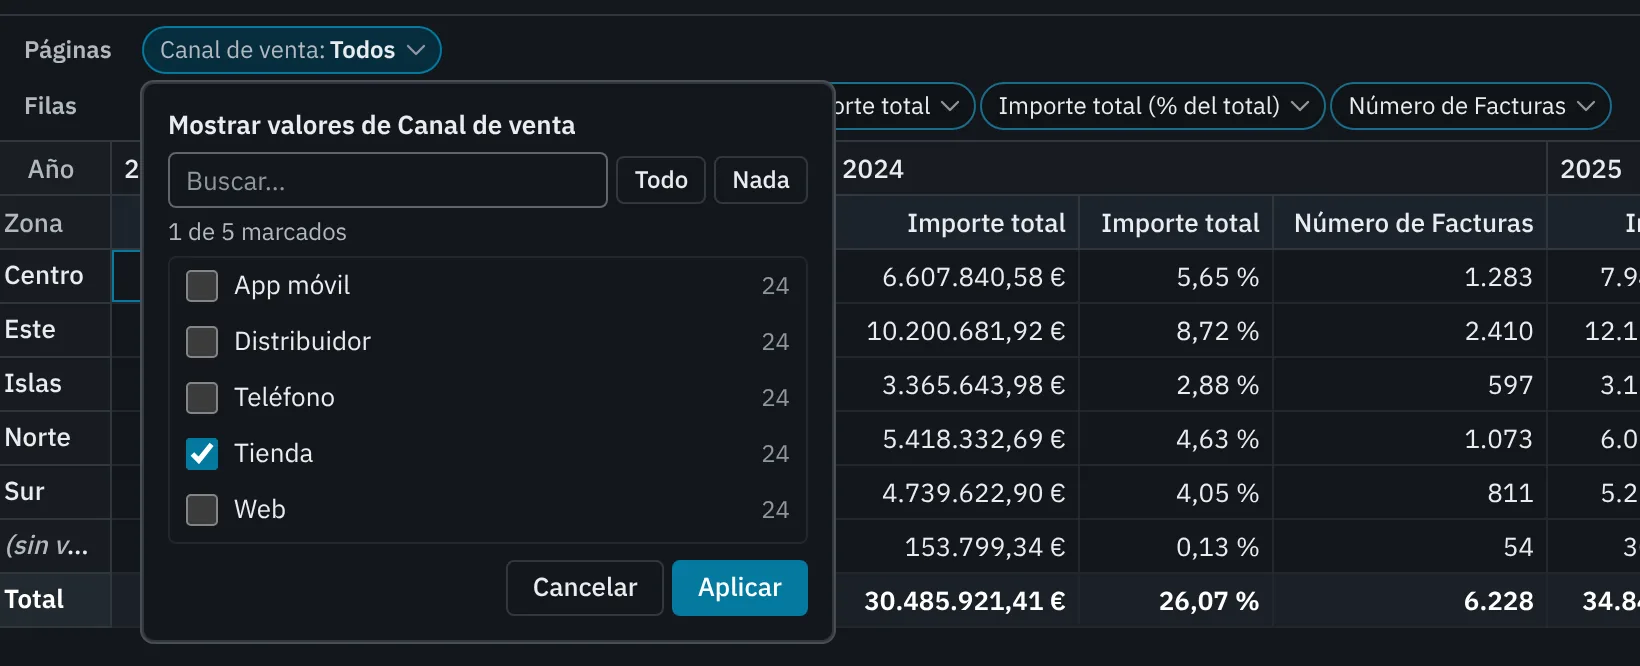
Task: Select the Centro row header
Action: [55, 276]
